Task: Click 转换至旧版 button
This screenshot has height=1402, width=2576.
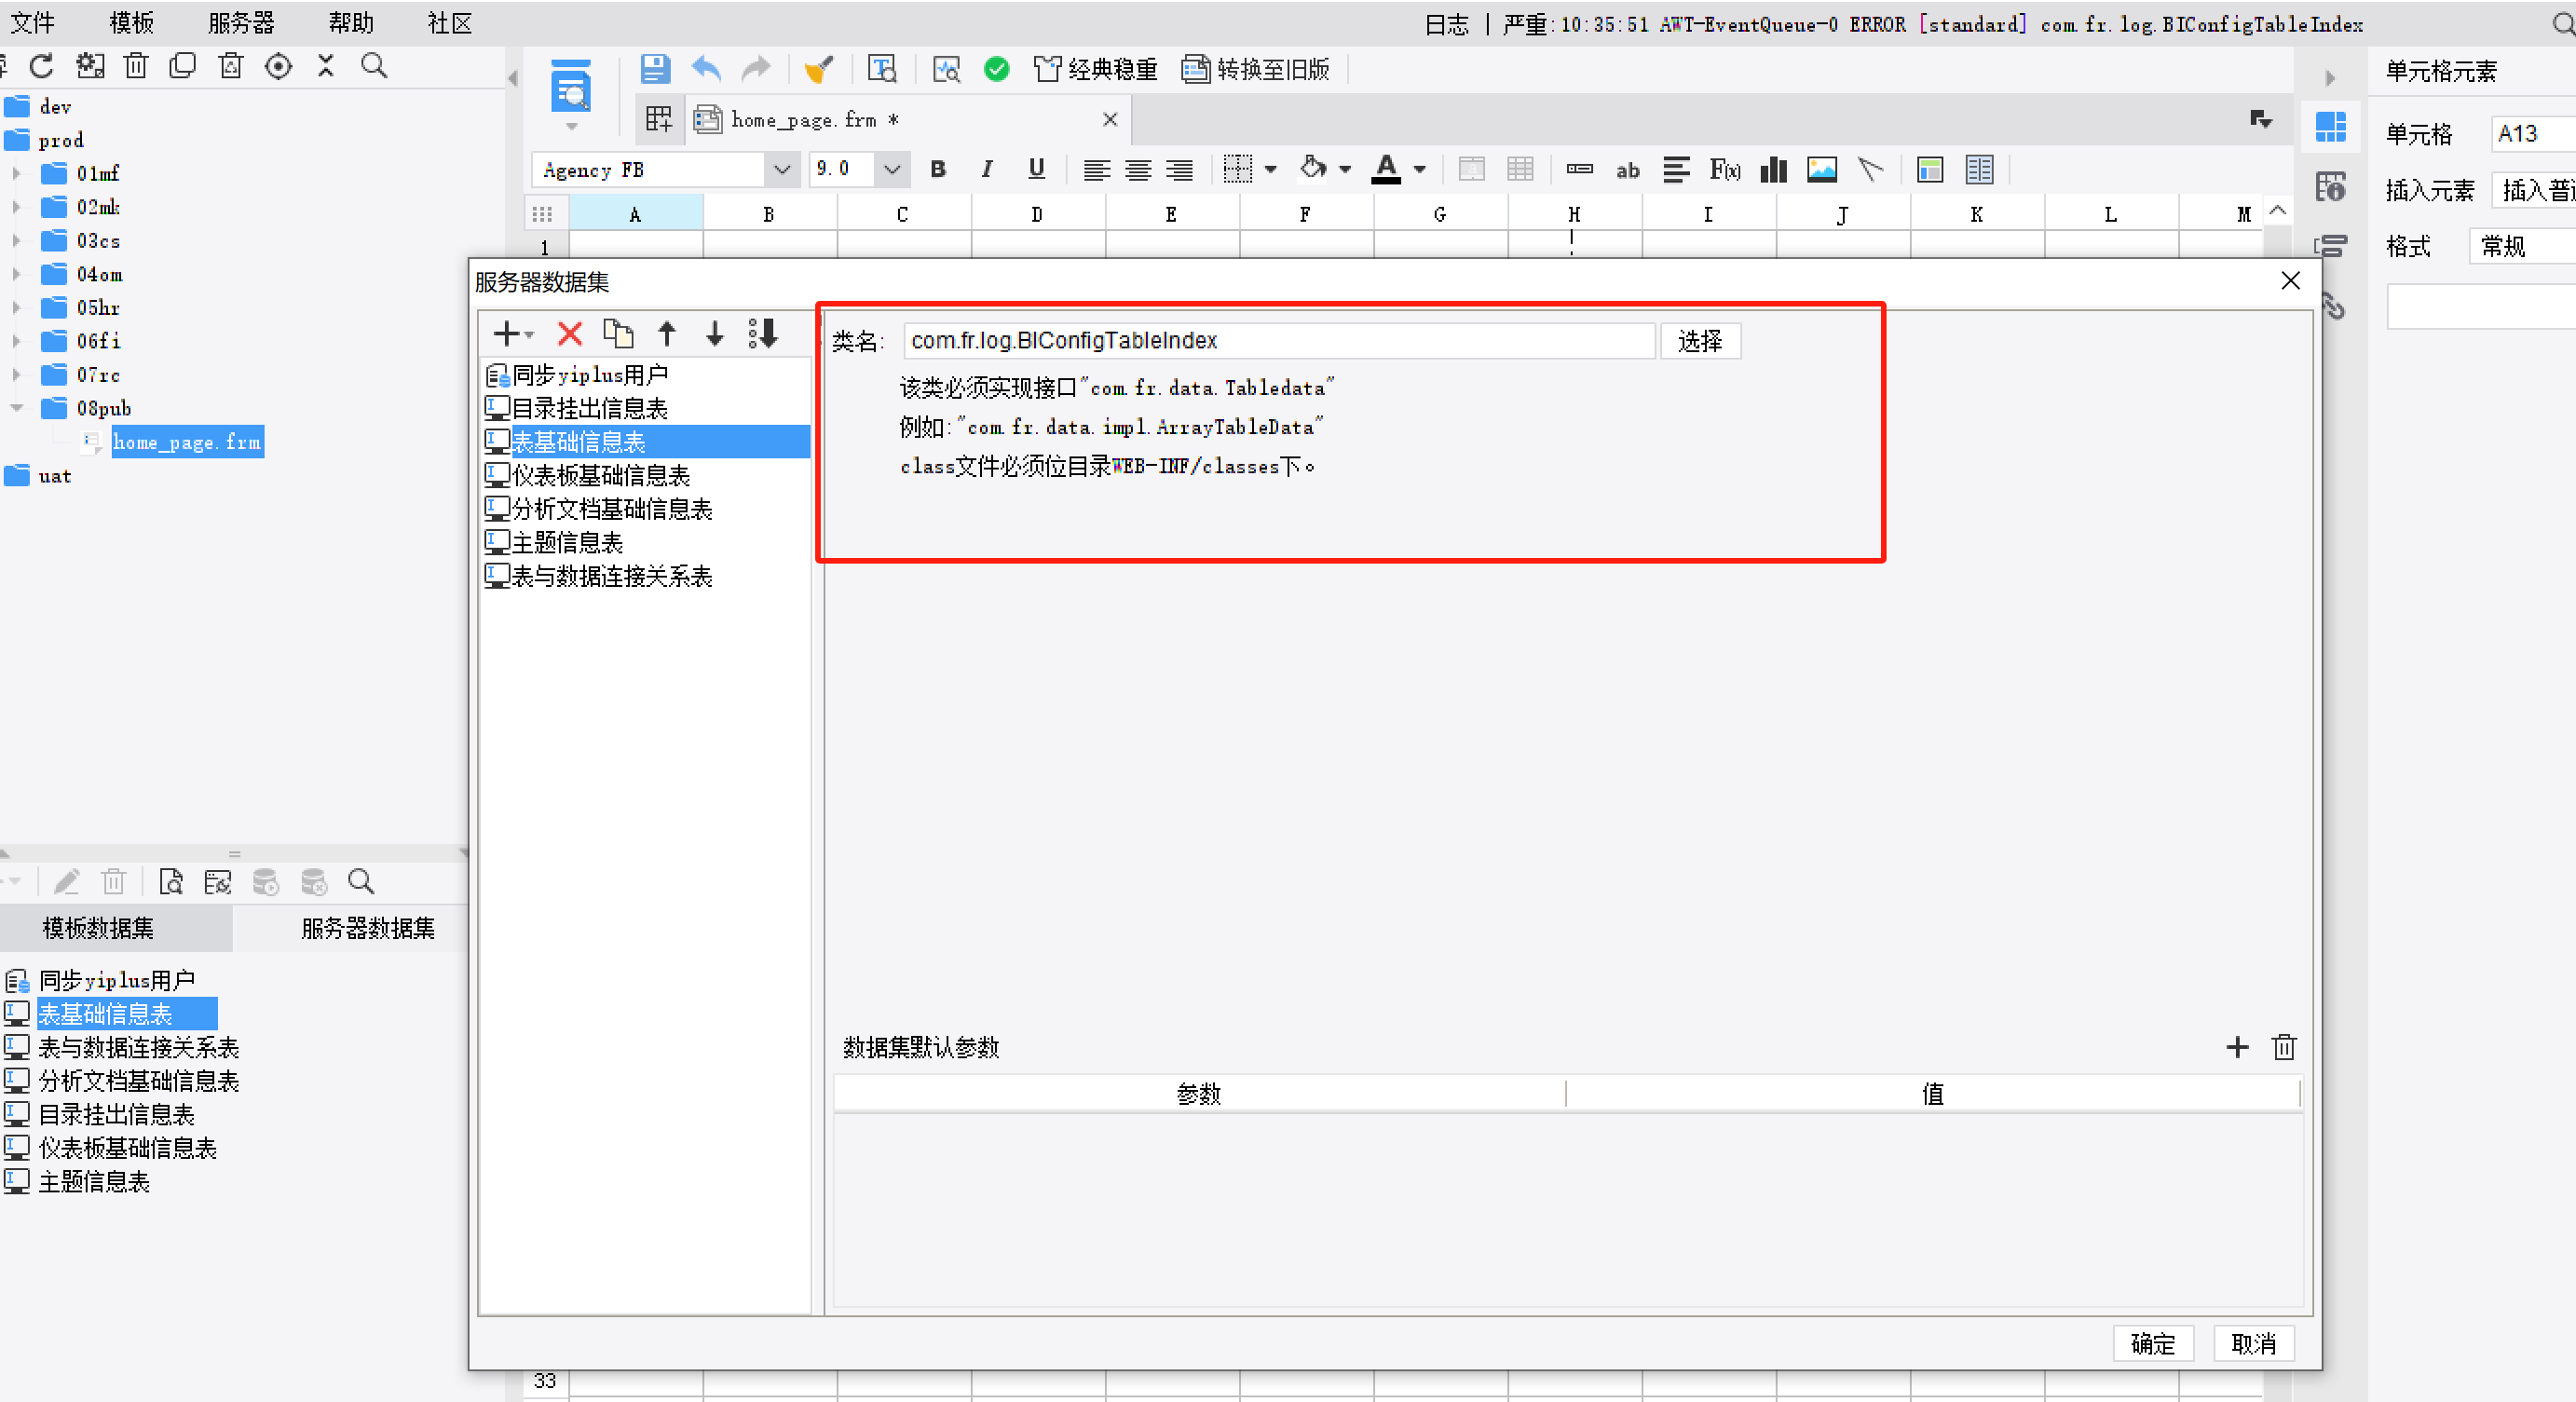Action: tap(1256, 69)
